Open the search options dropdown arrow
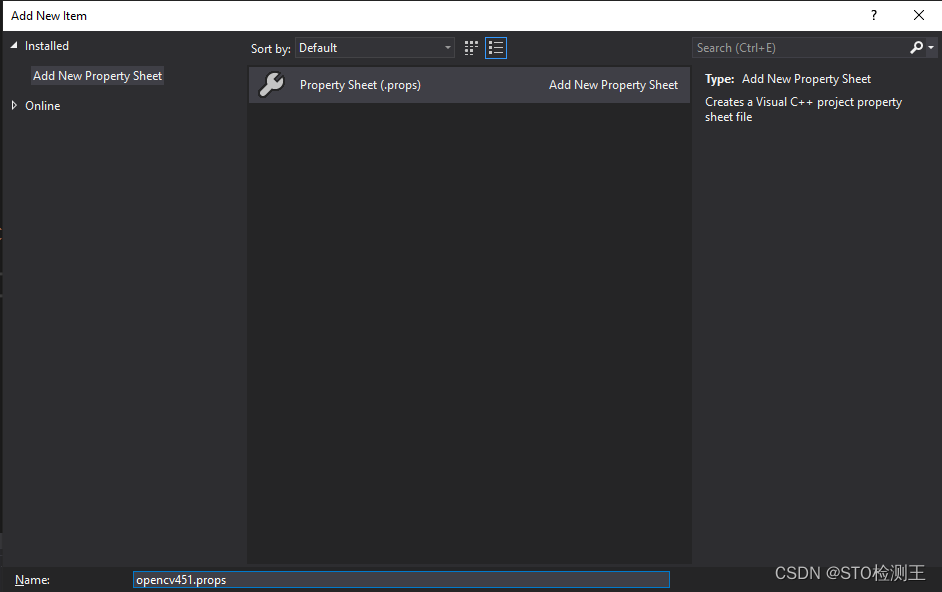Viewport: 942px width, 592px height. (x=930, y=47)
